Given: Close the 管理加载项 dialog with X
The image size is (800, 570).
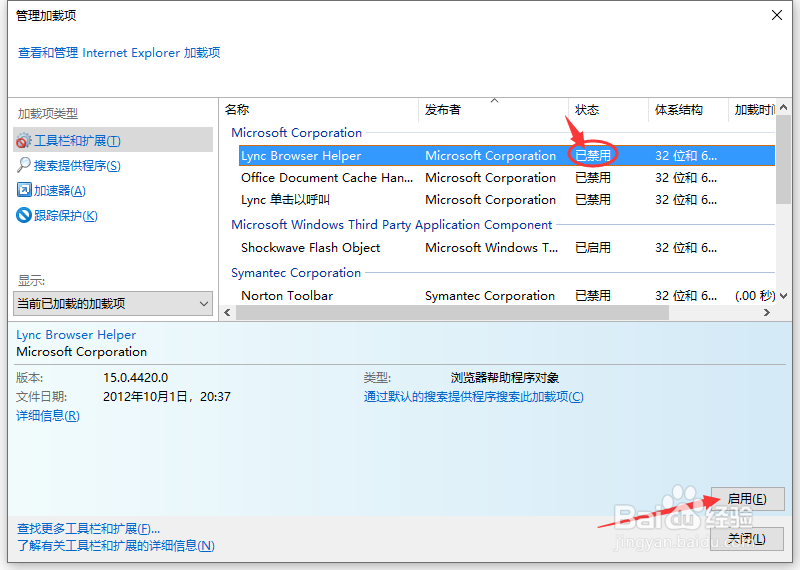Looking at the screenshot, I should click(x=777, y=15).
